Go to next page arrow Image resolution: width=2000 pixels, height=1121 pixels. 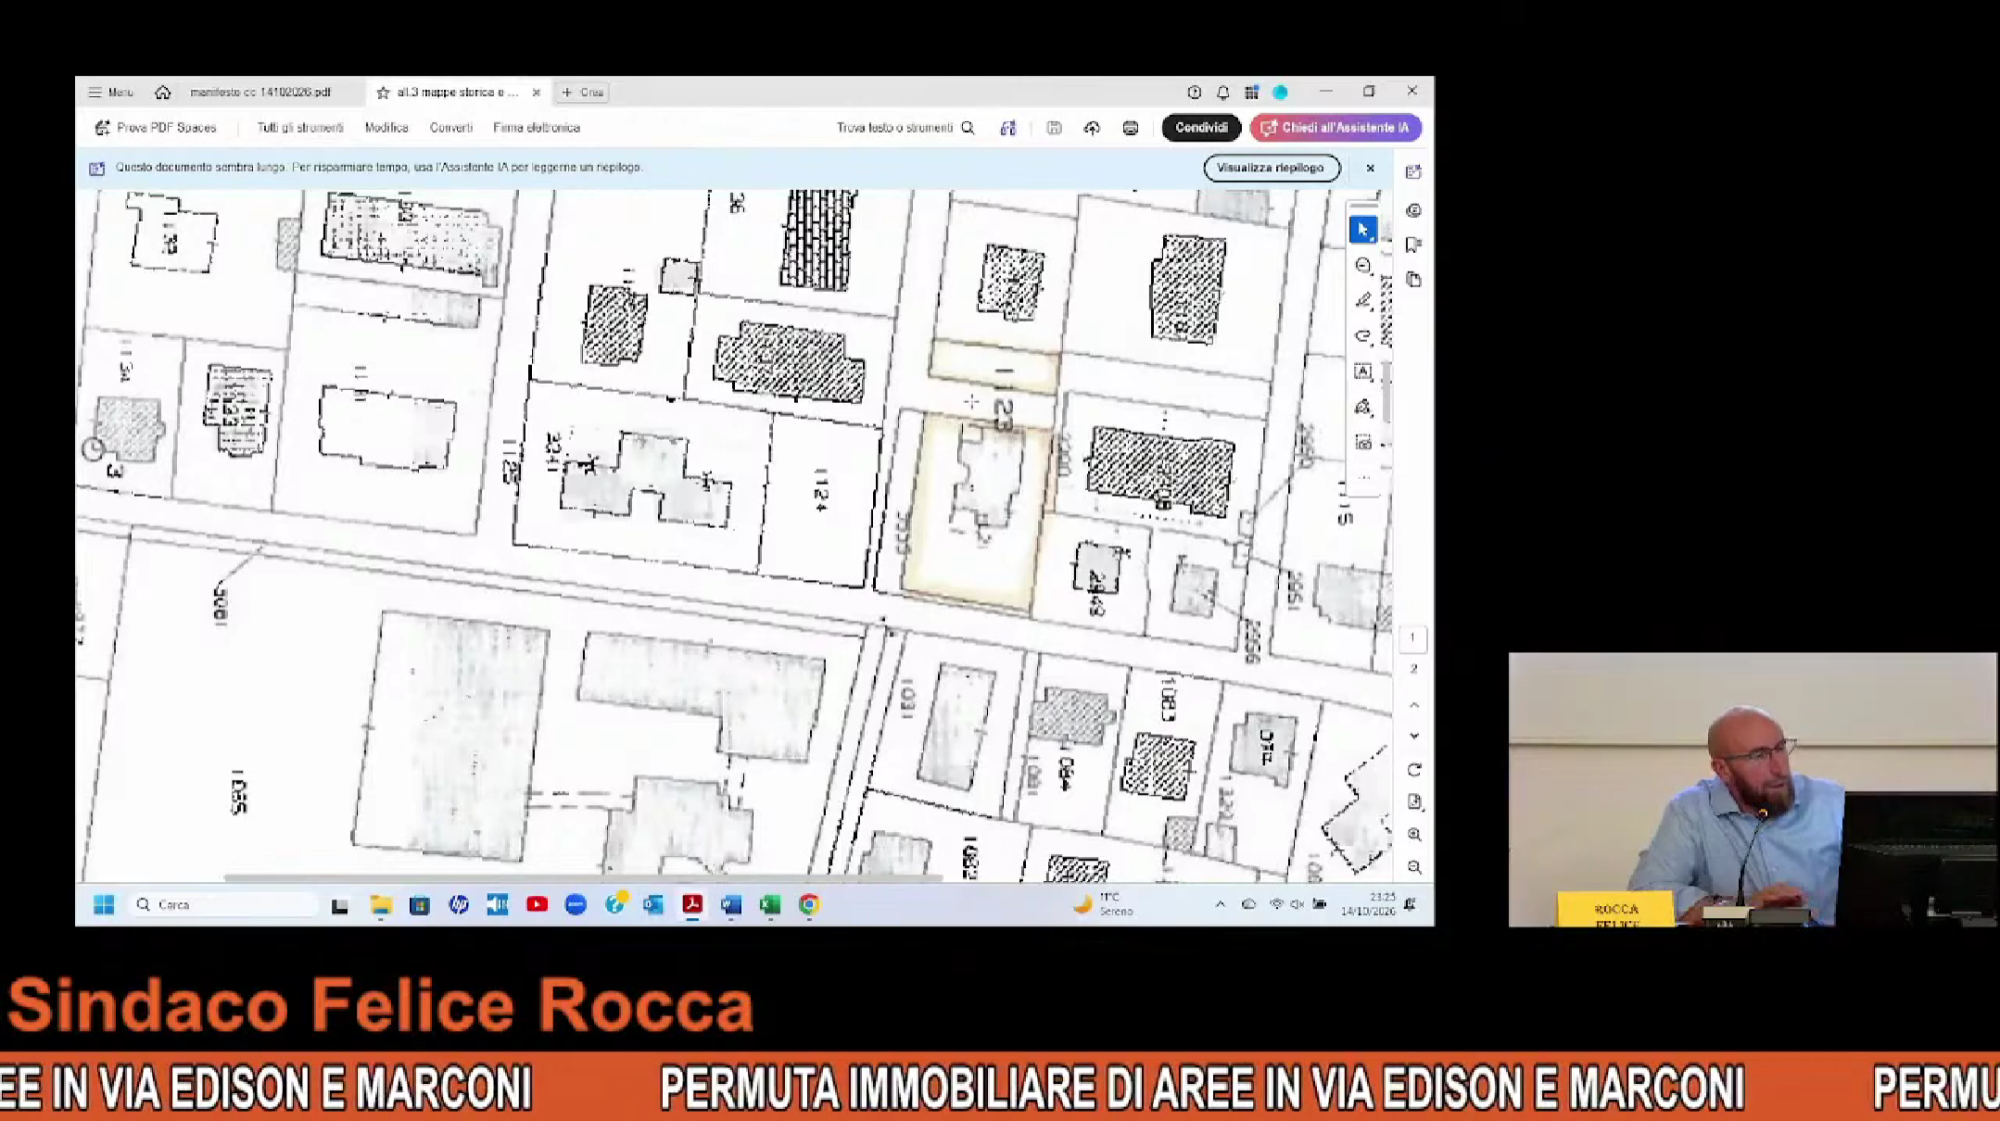pos(1414,736)
